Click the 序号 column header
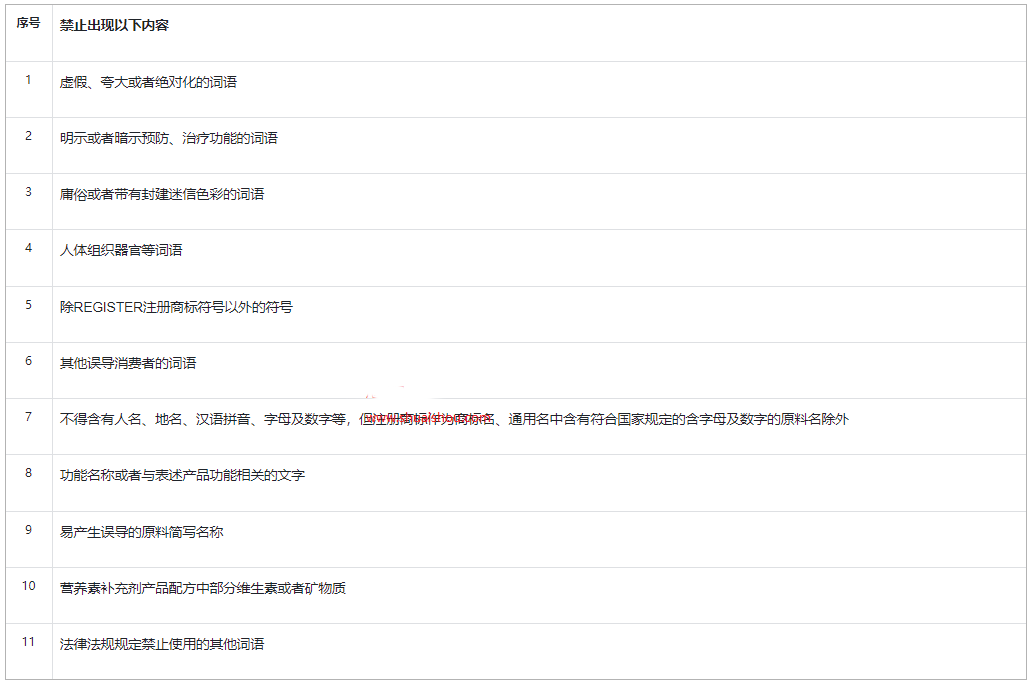 click(28, 24)
